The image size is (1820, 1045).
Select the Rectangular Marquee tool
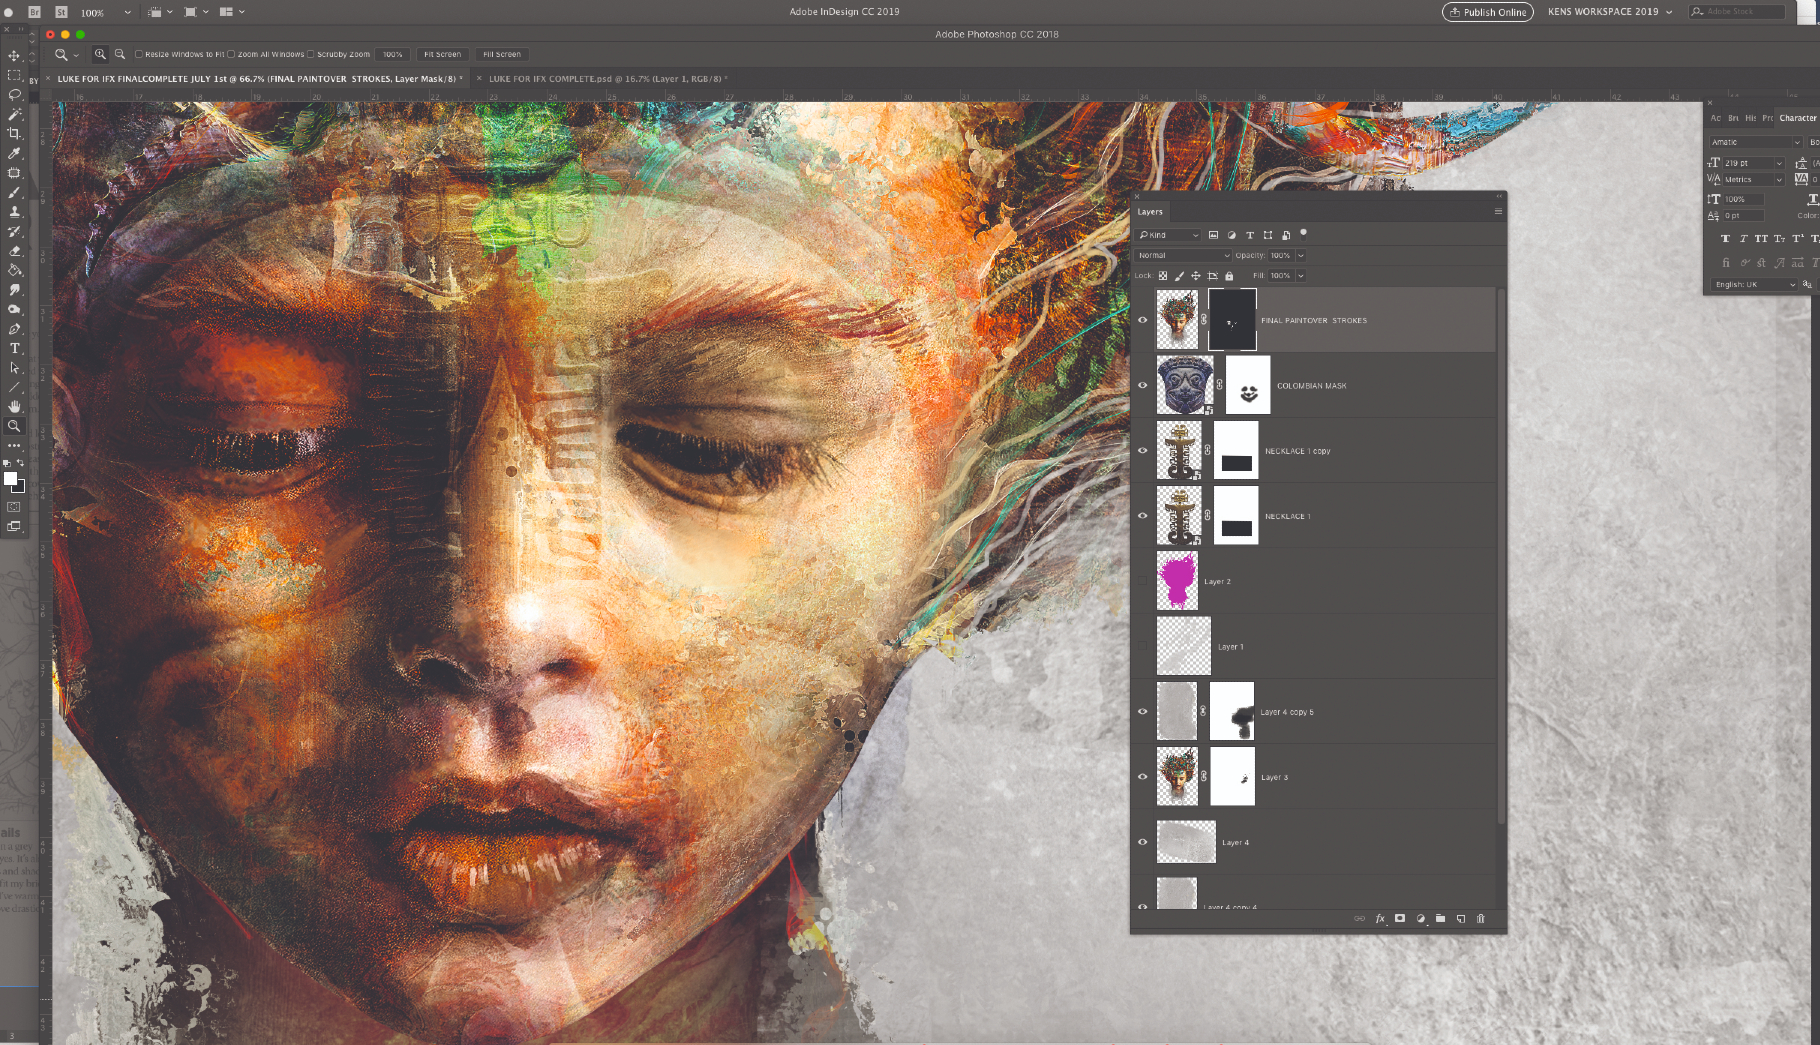[x=14, y=75]
